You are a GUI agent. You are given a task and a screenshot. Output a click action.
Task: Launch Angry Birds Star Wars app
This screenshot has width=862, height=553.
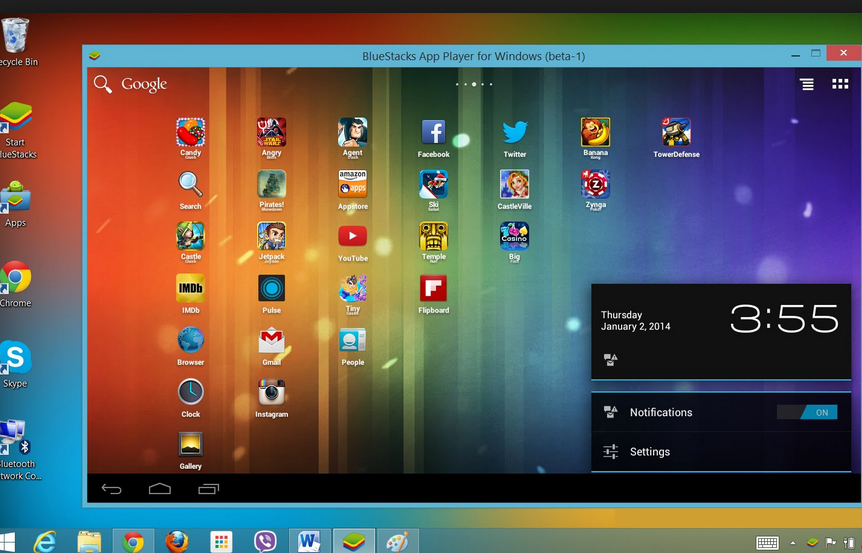(x=271, y=132)
